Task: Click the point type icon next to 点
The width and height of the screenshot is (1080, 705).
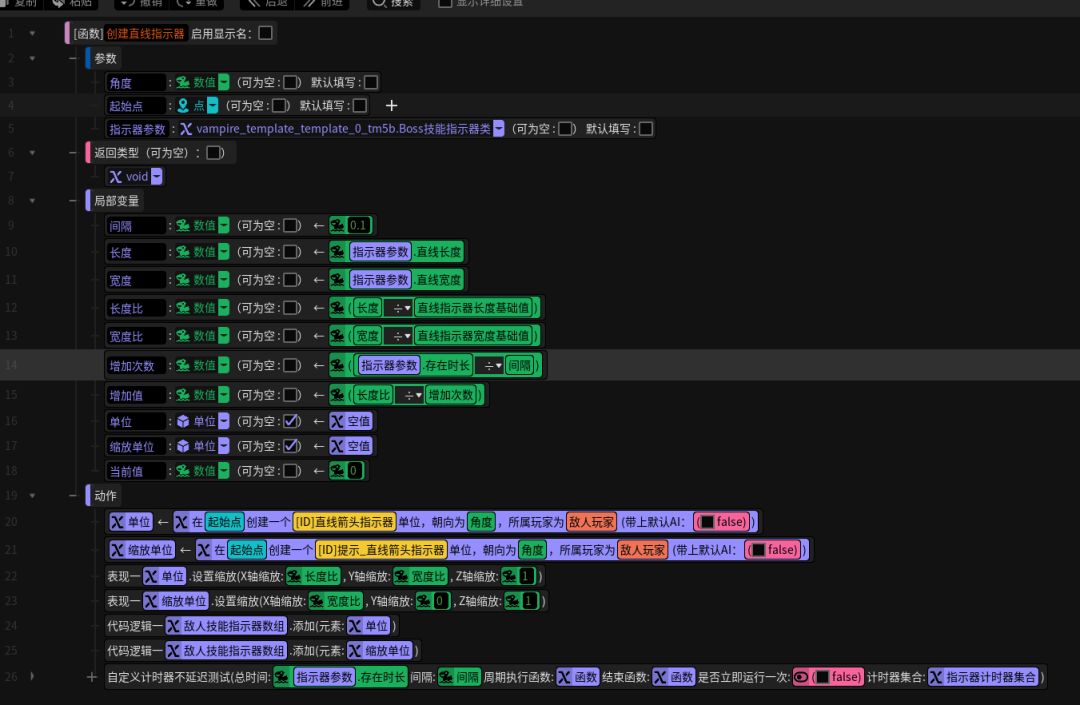Action: [183, 105]
